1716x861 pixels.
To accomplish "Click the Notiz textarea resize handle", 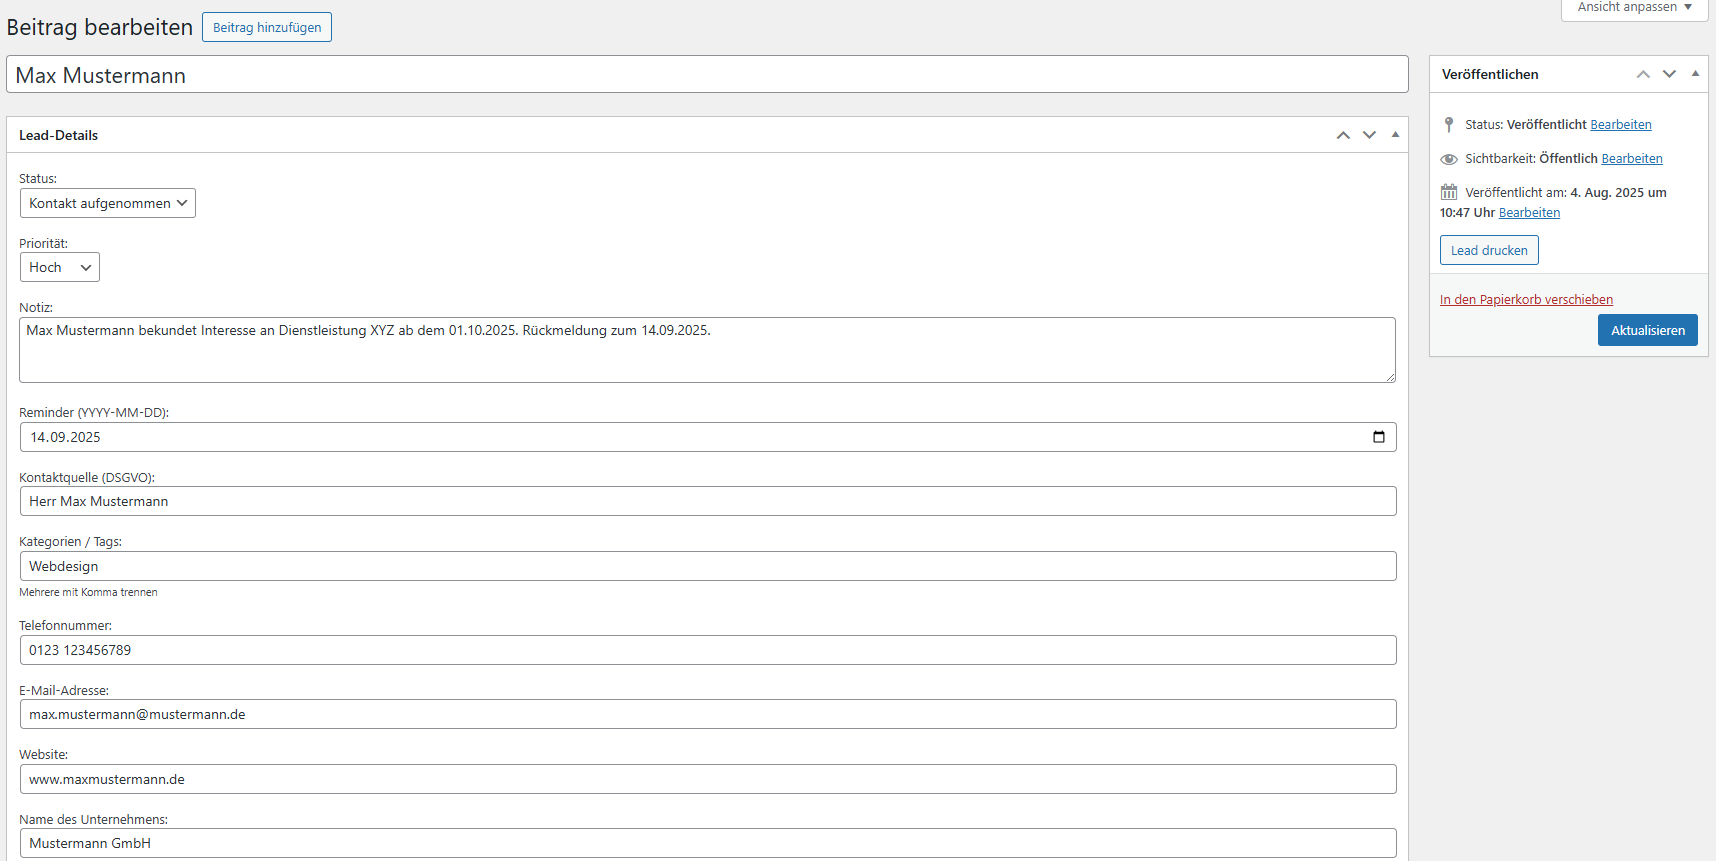I will pos(1390,377).
